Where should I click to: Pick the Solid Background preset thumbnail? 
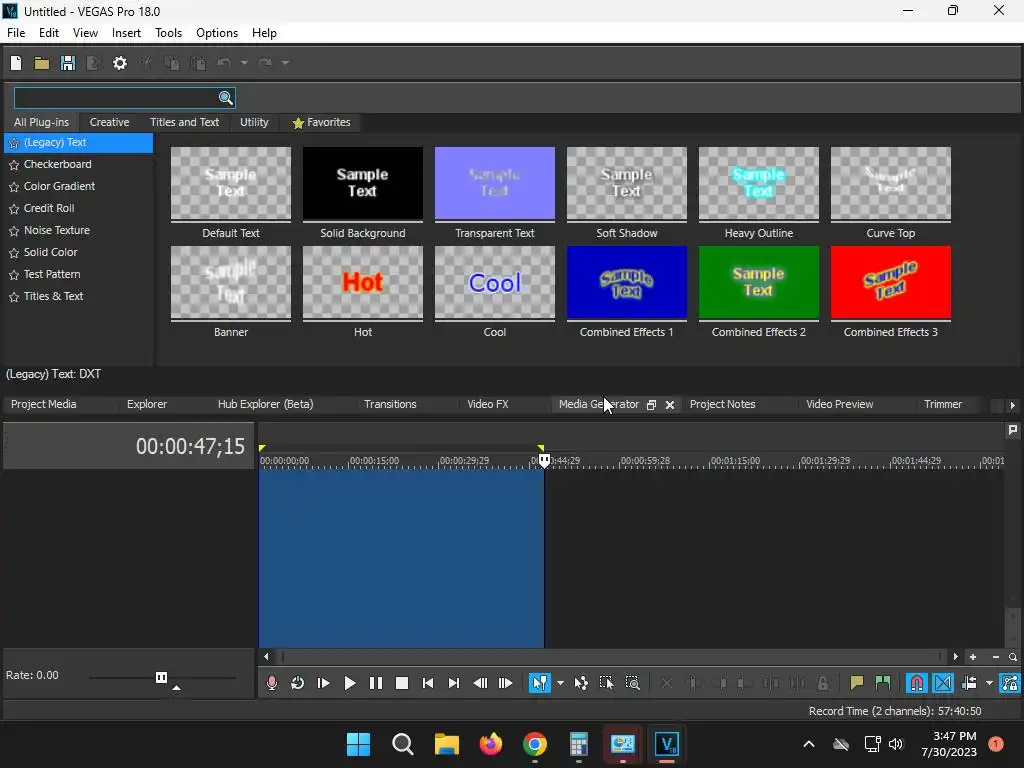(362, 183)
